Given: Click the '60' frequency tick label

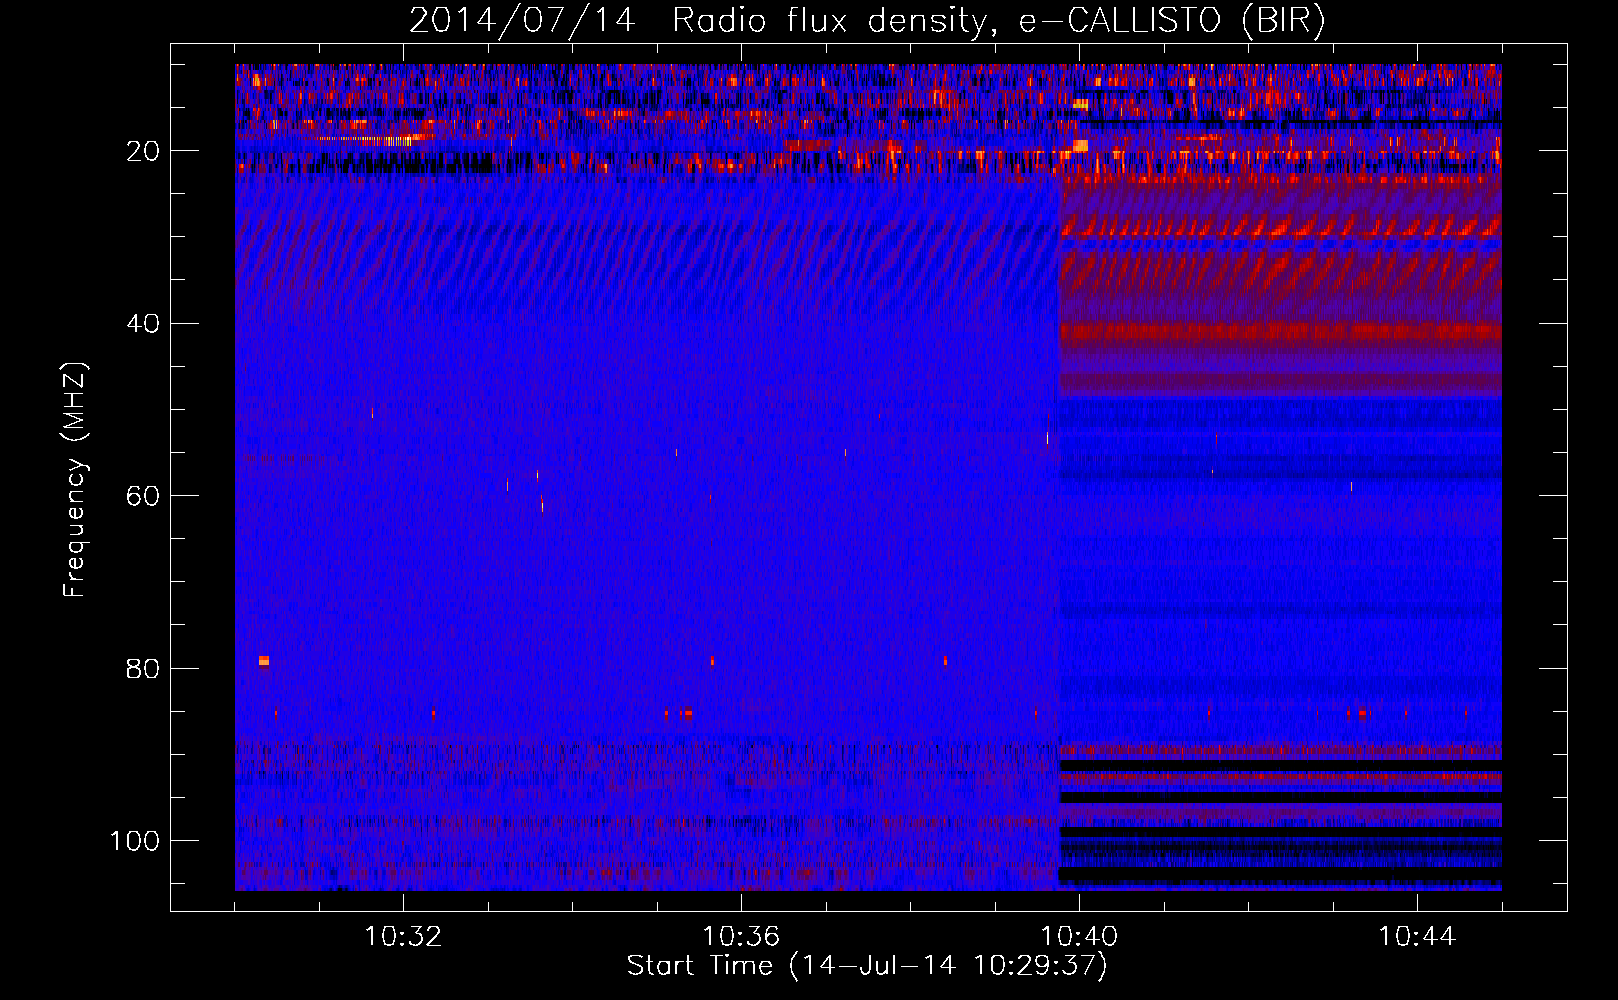Looking at the screenshot, I should coord(143,496).
